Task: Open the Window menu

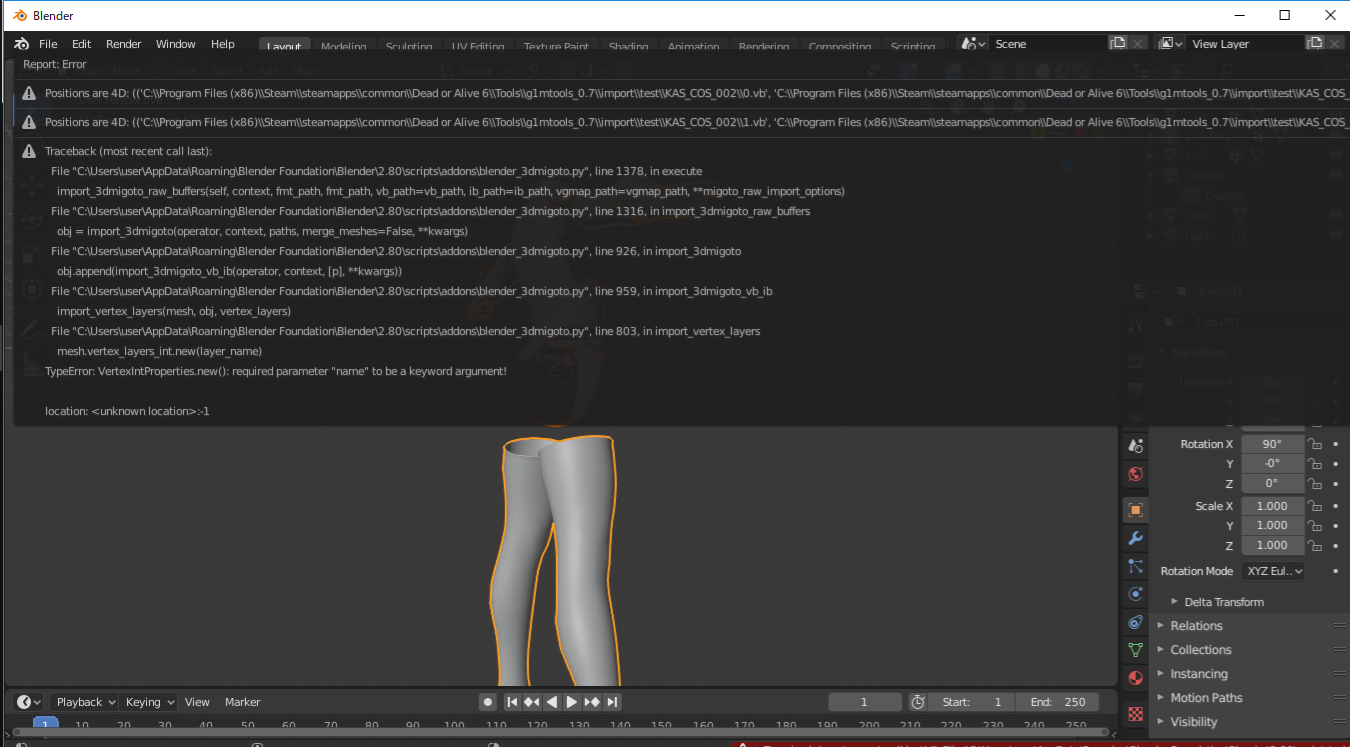Action: point(176,44)
